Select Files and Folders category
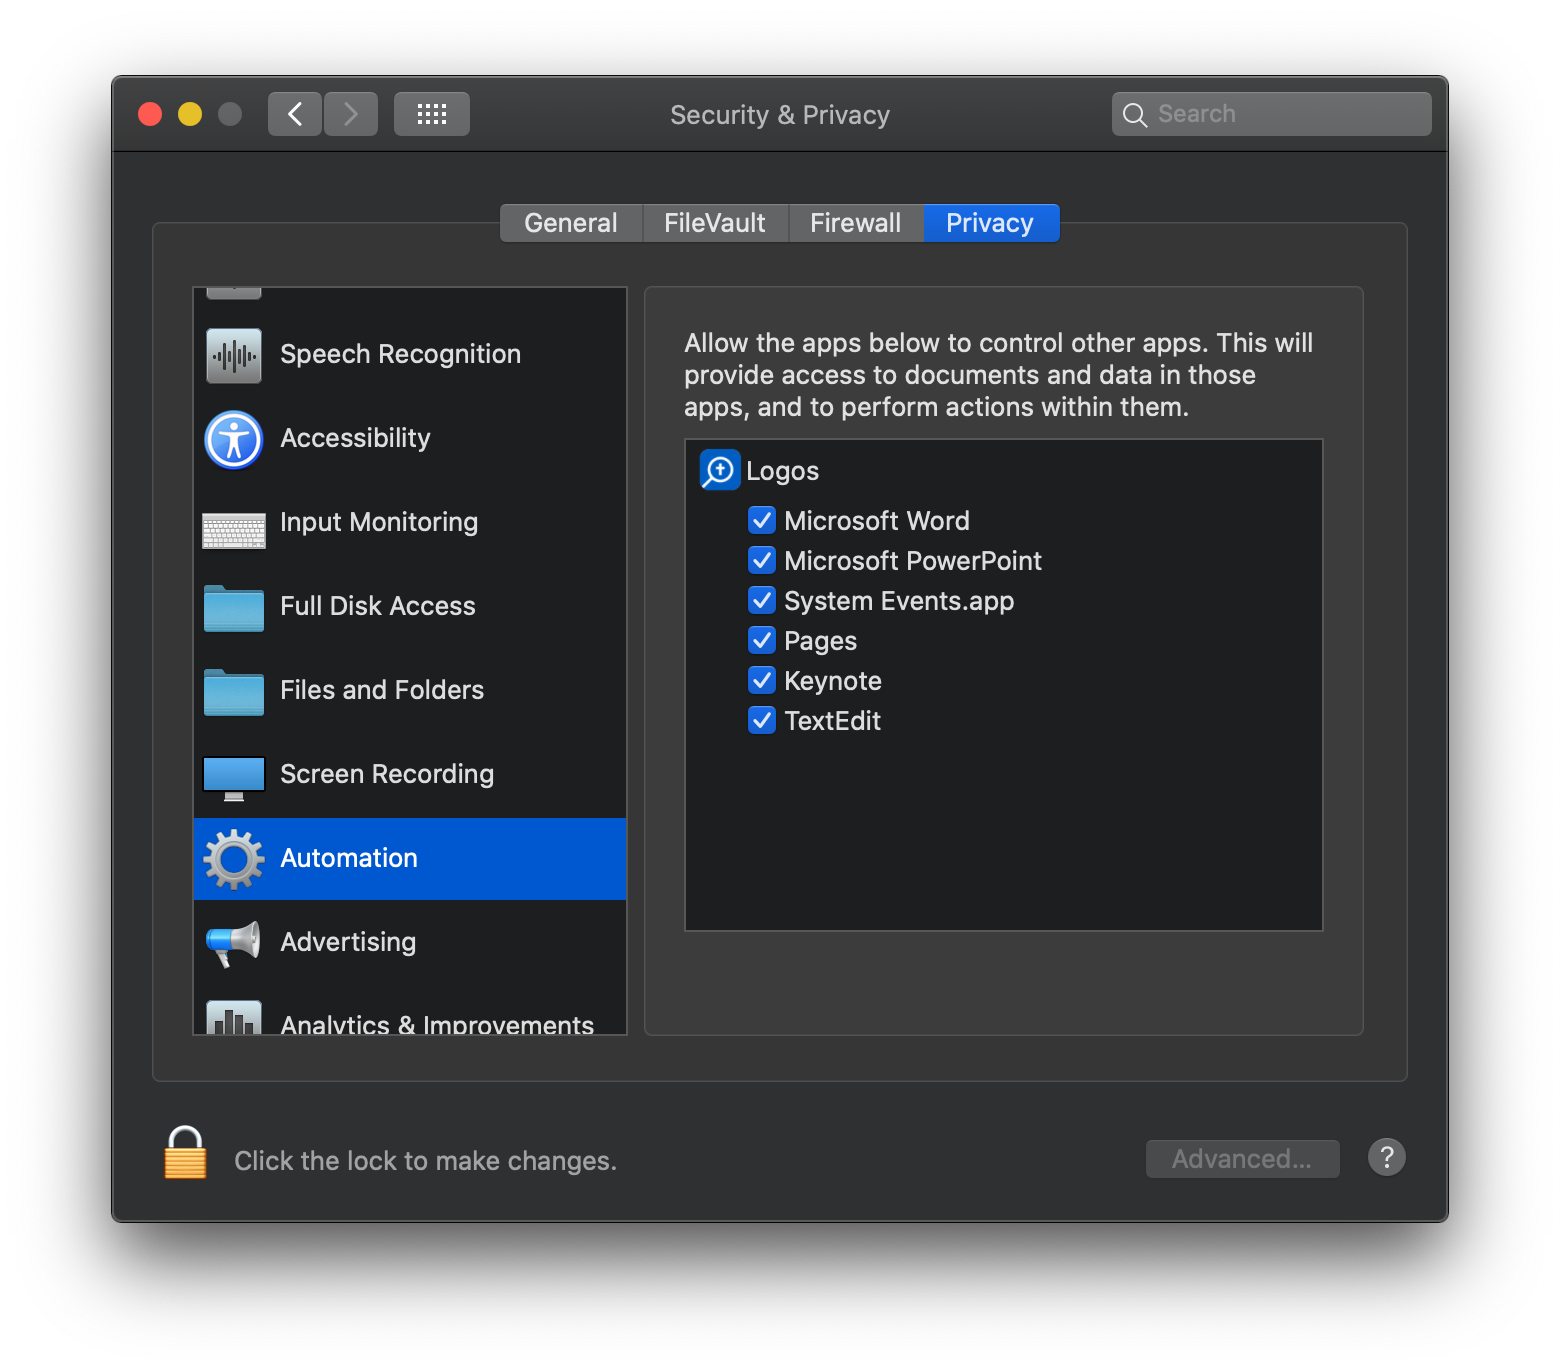Screen dimensions: 1560x1370 point(410,691)
